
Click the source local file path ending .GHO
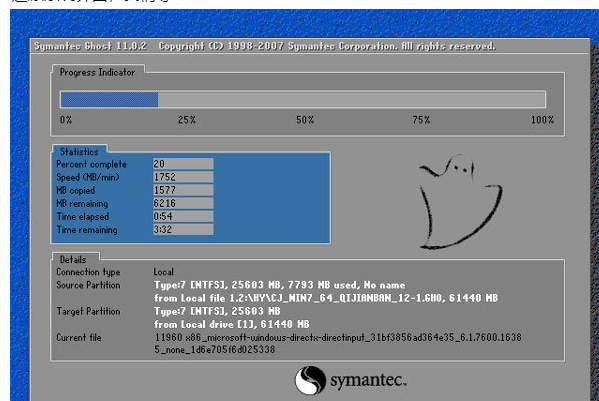(326, 298)
